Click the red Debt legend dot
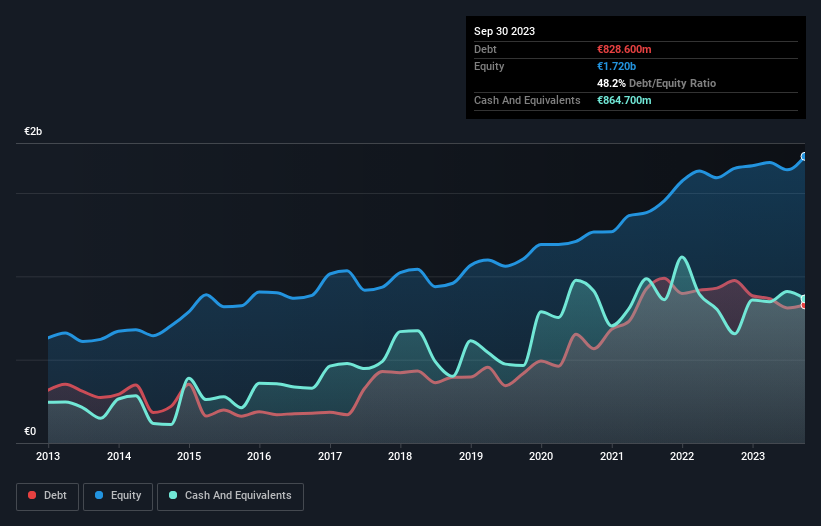 point(32,495)
